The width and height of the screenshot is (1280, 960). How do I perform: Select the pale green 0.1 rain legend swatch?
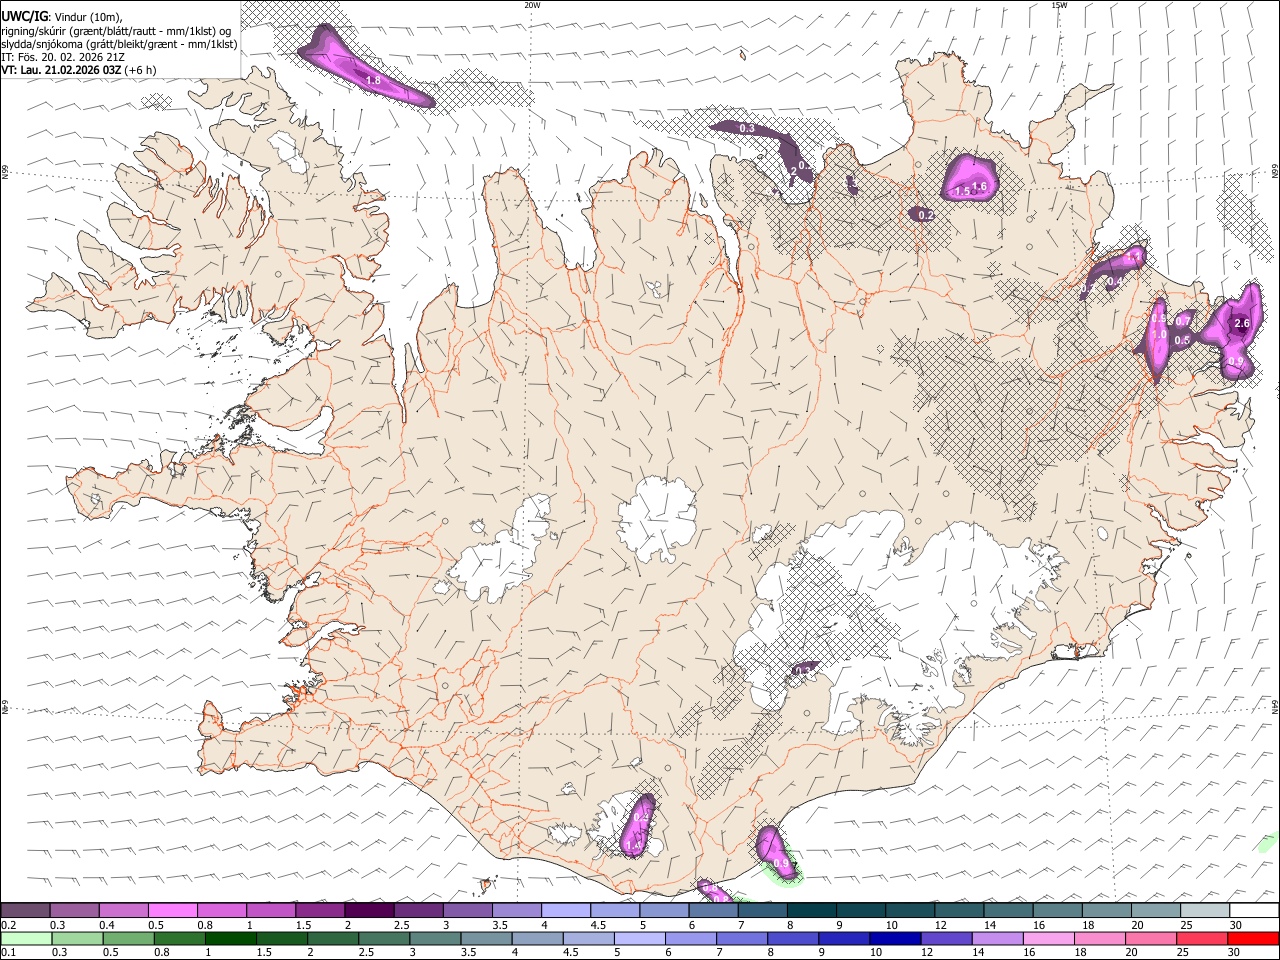tap(27, 938)
